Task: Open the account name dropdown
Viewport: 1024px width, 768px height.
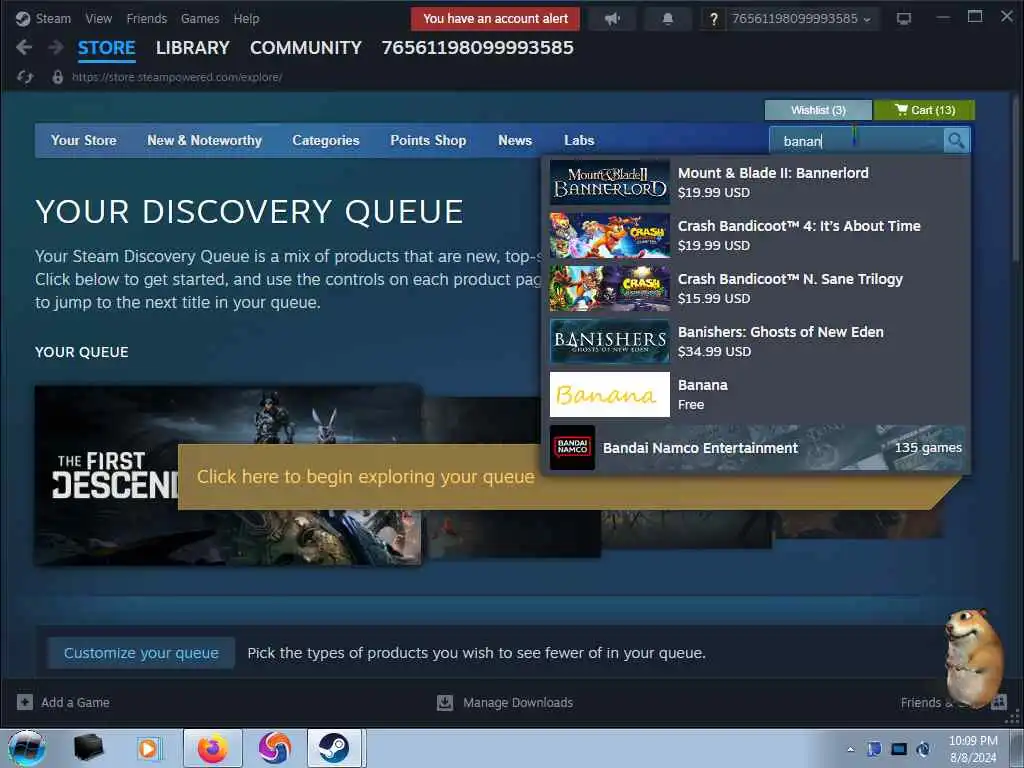Action: click(801, 19)
